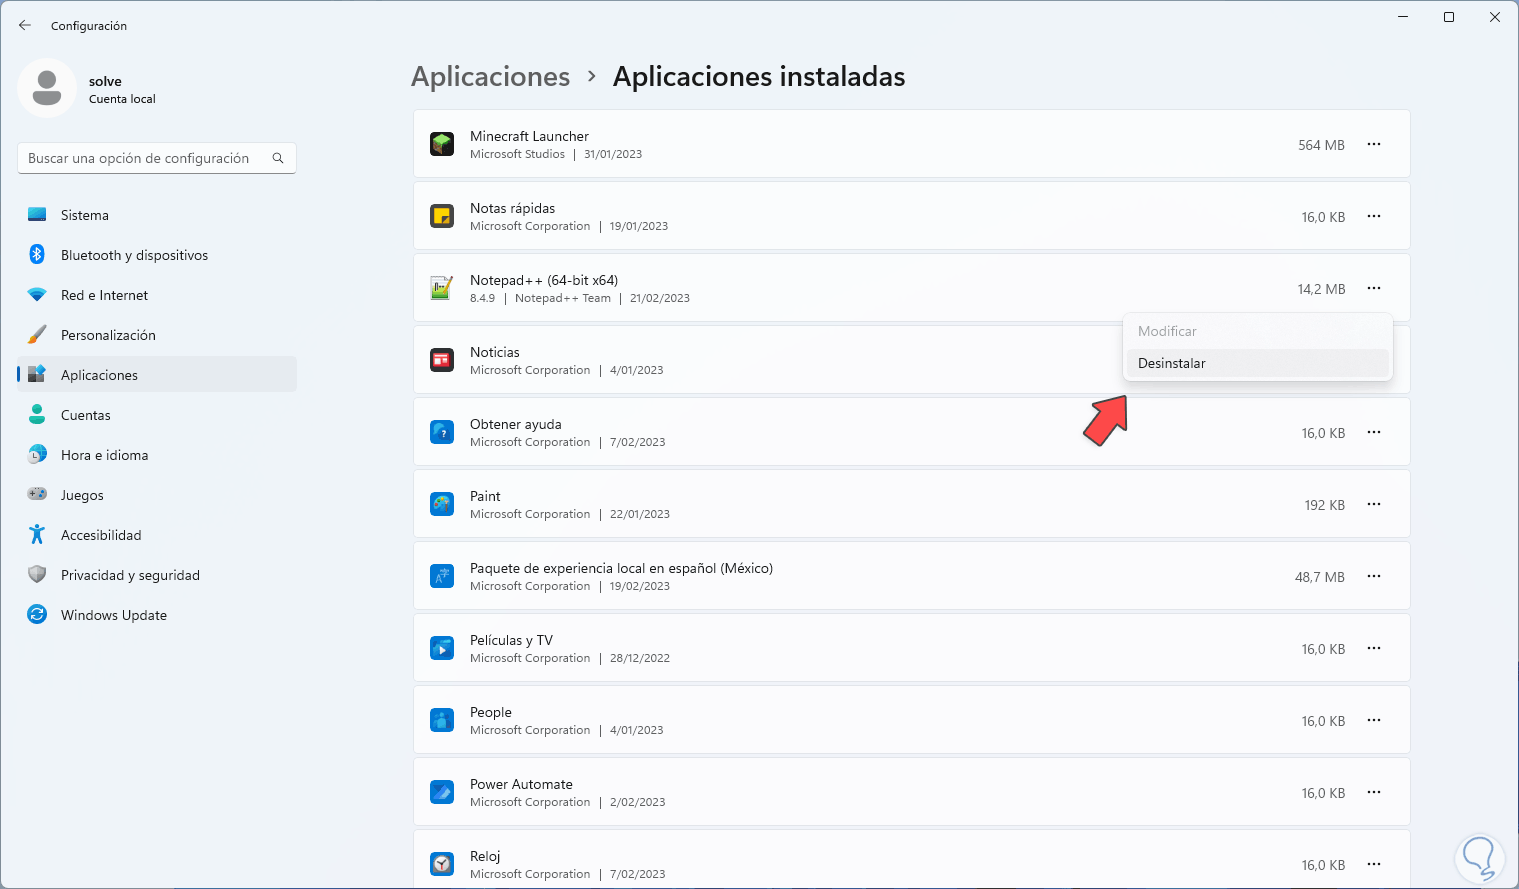Image resolution: width=1519 pixels, height=889 pixels.
Task: Open Privacidad y seguridad settings
Action: tap(157, 575)
